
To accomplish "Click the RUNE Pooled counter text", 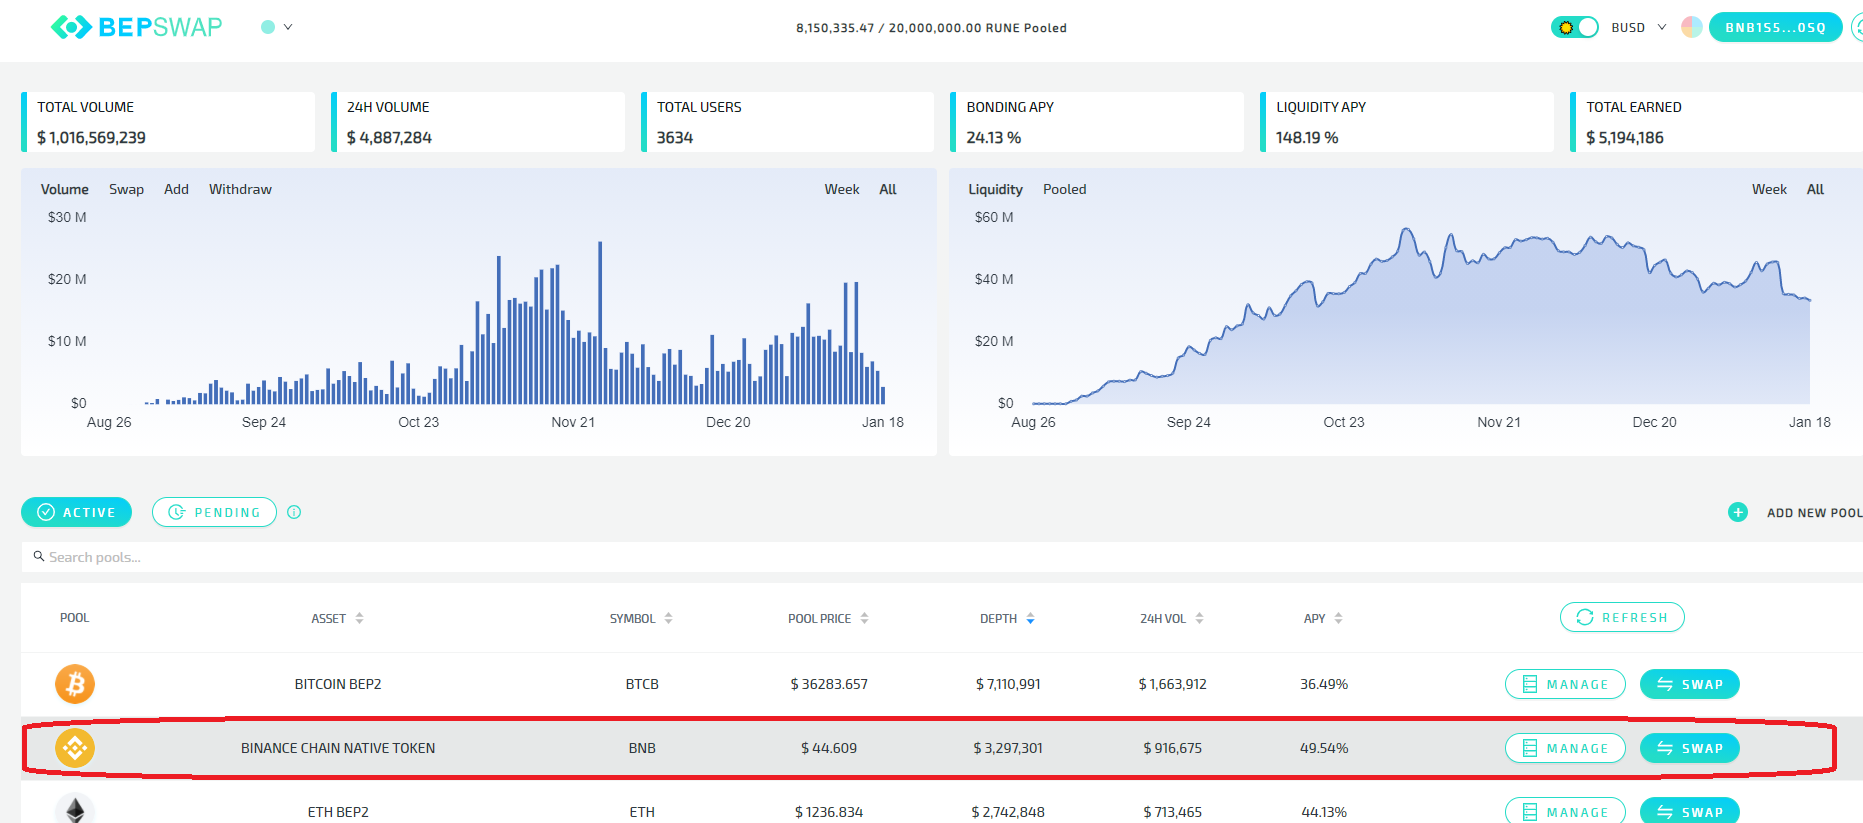I will (931, 28).
